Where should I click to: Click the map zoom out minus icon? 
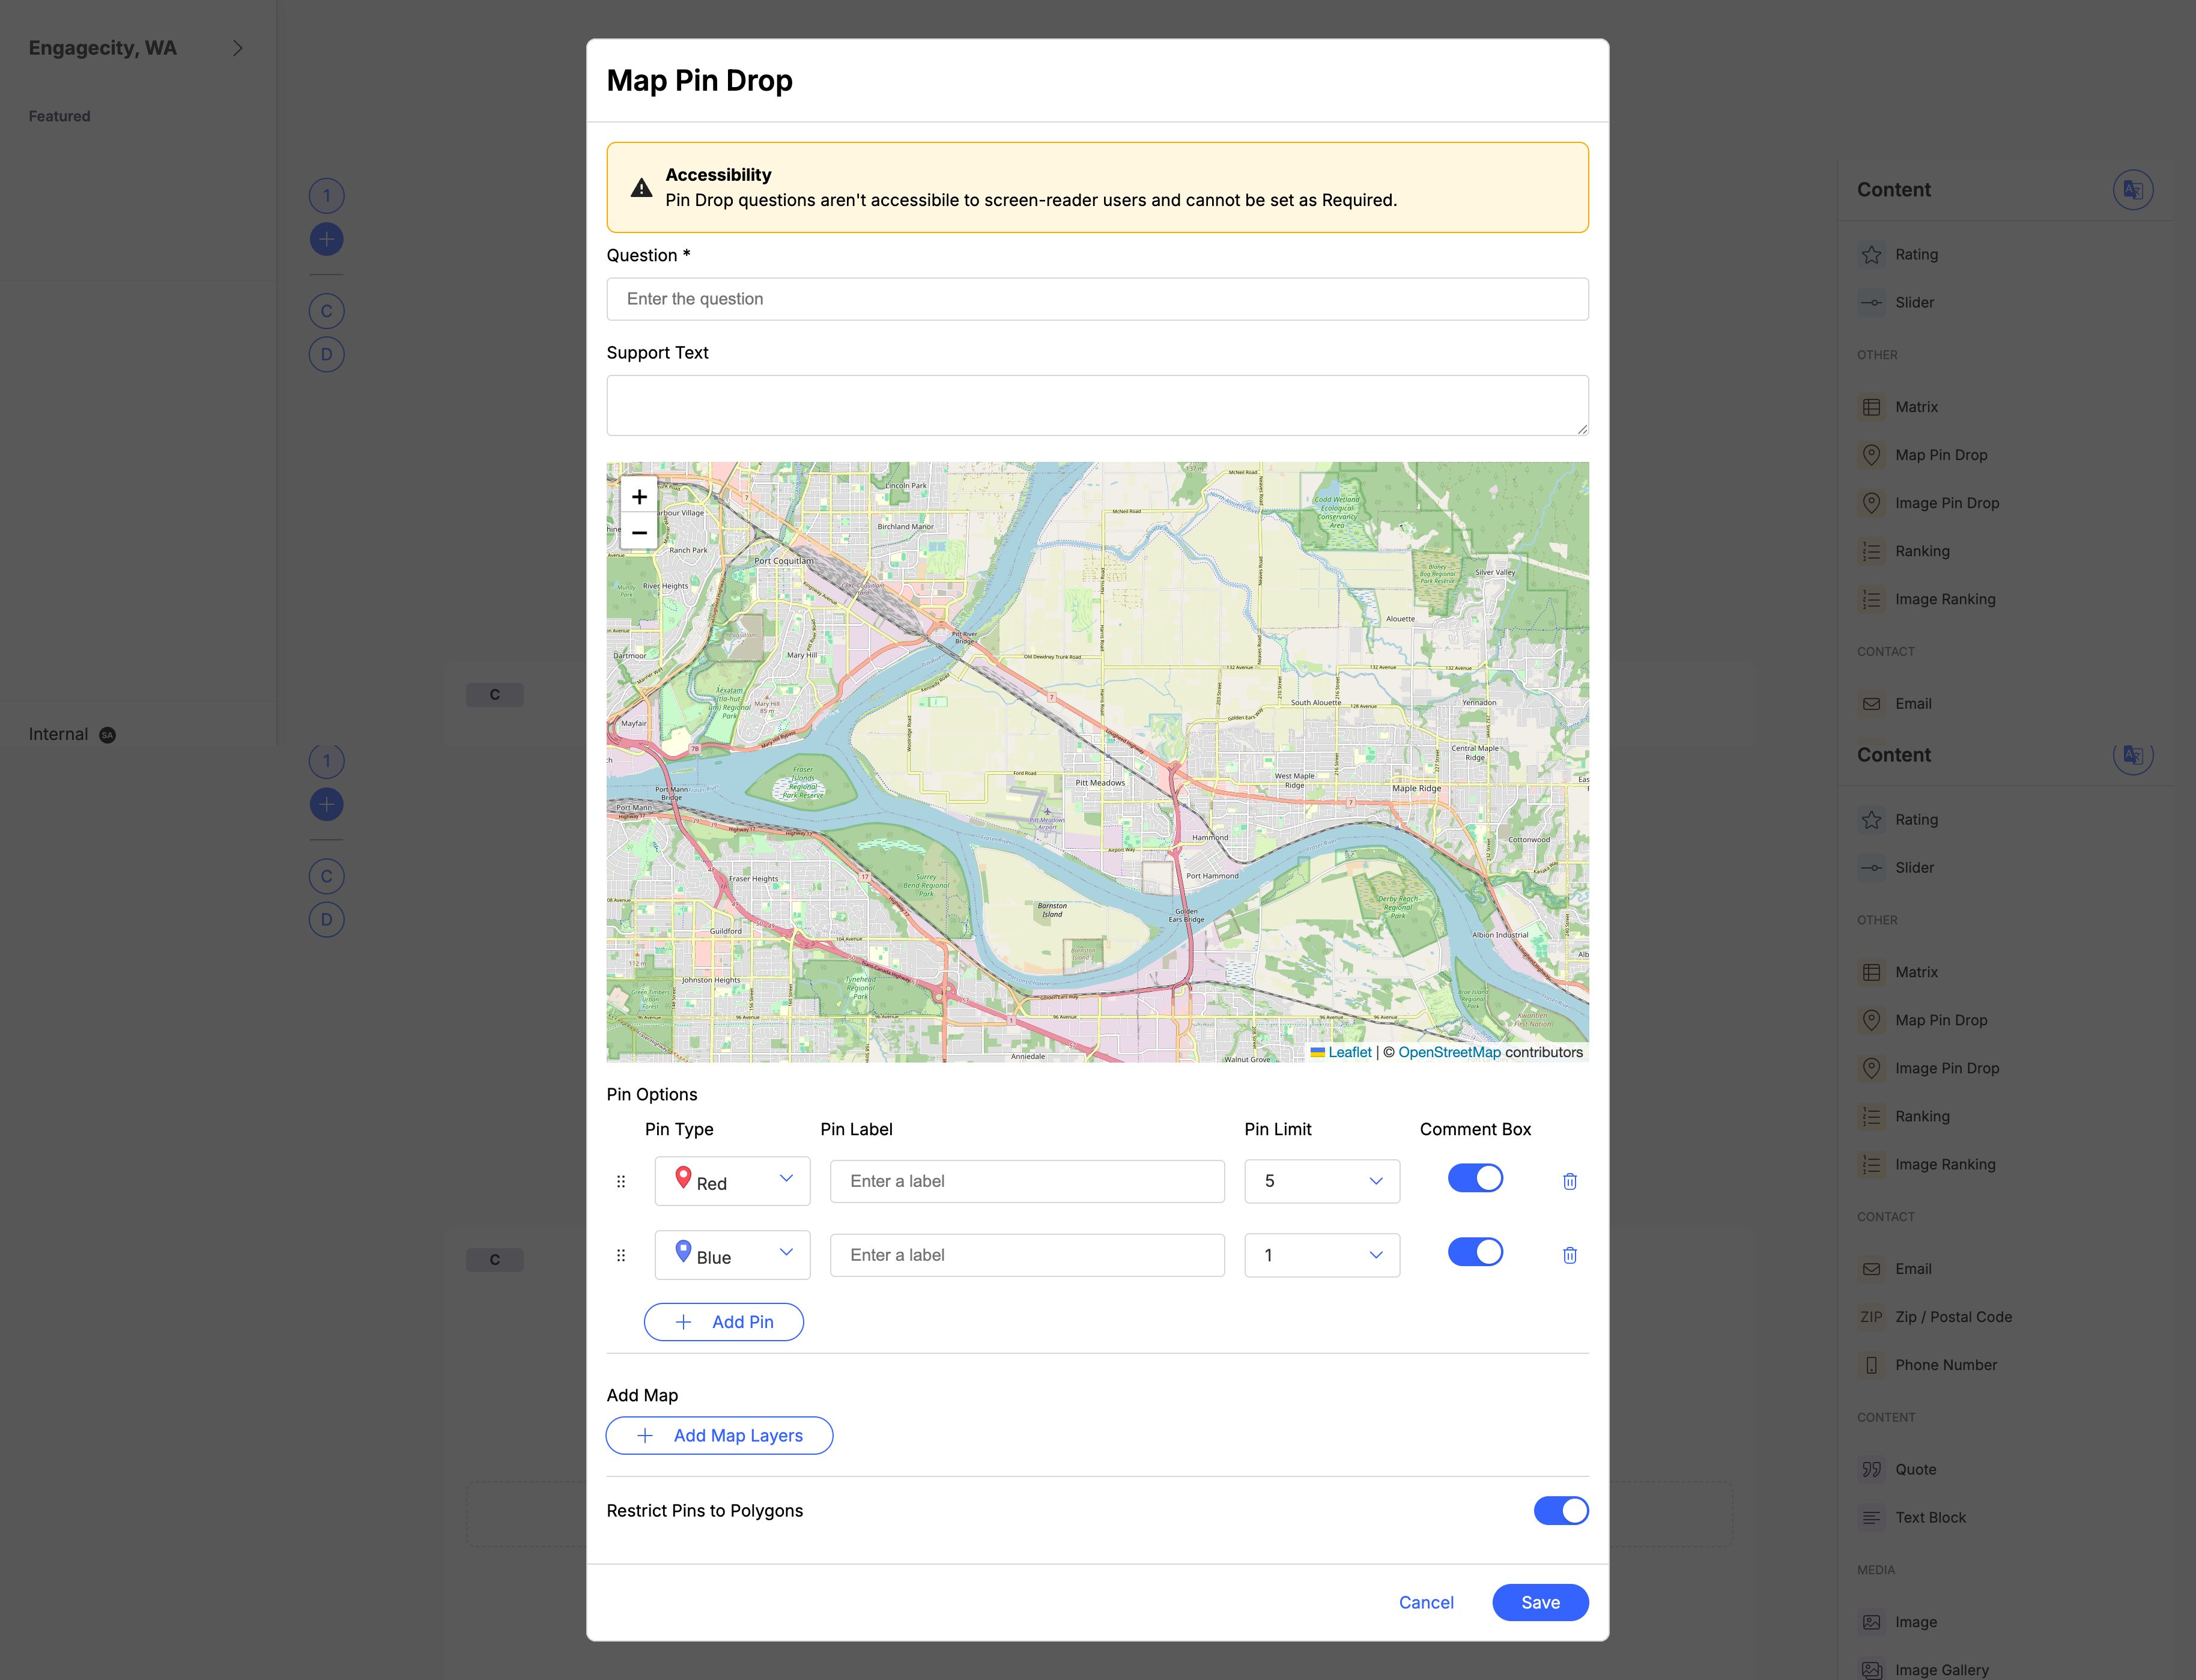point(639,533)
